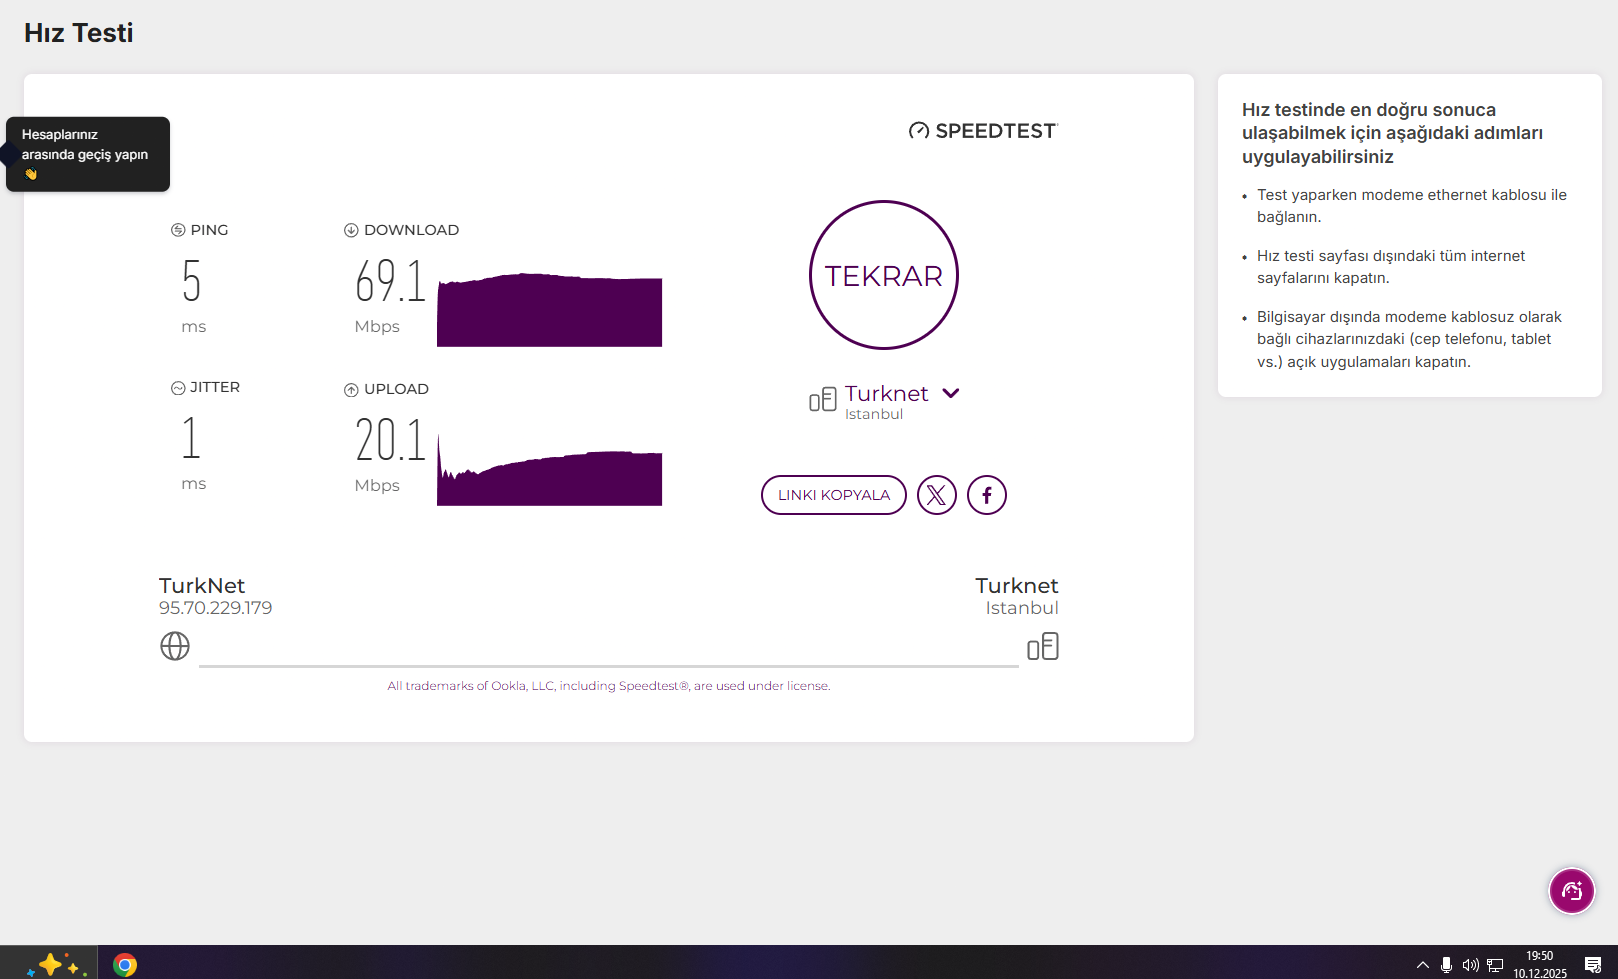The image size is (1618, 979).
Task: Show hidden system tray icons
Action: (x=1423, y=965)
